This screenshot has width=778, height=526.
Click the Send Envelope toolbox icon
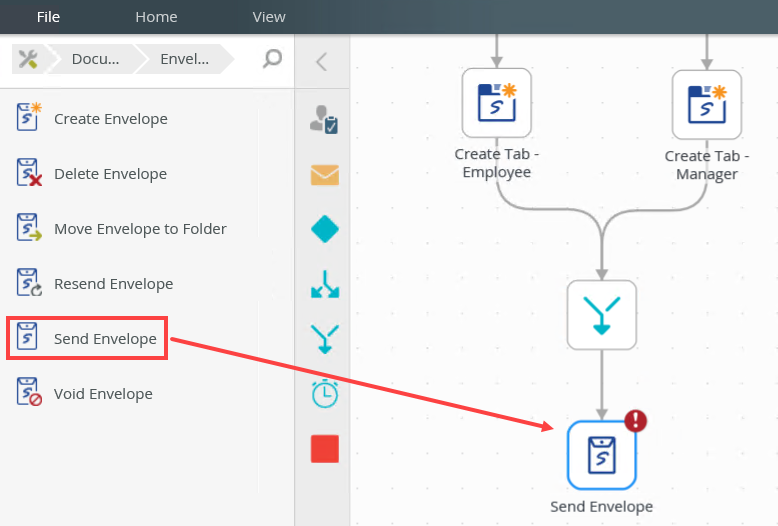pyautogui.click(x=27, y=336)
